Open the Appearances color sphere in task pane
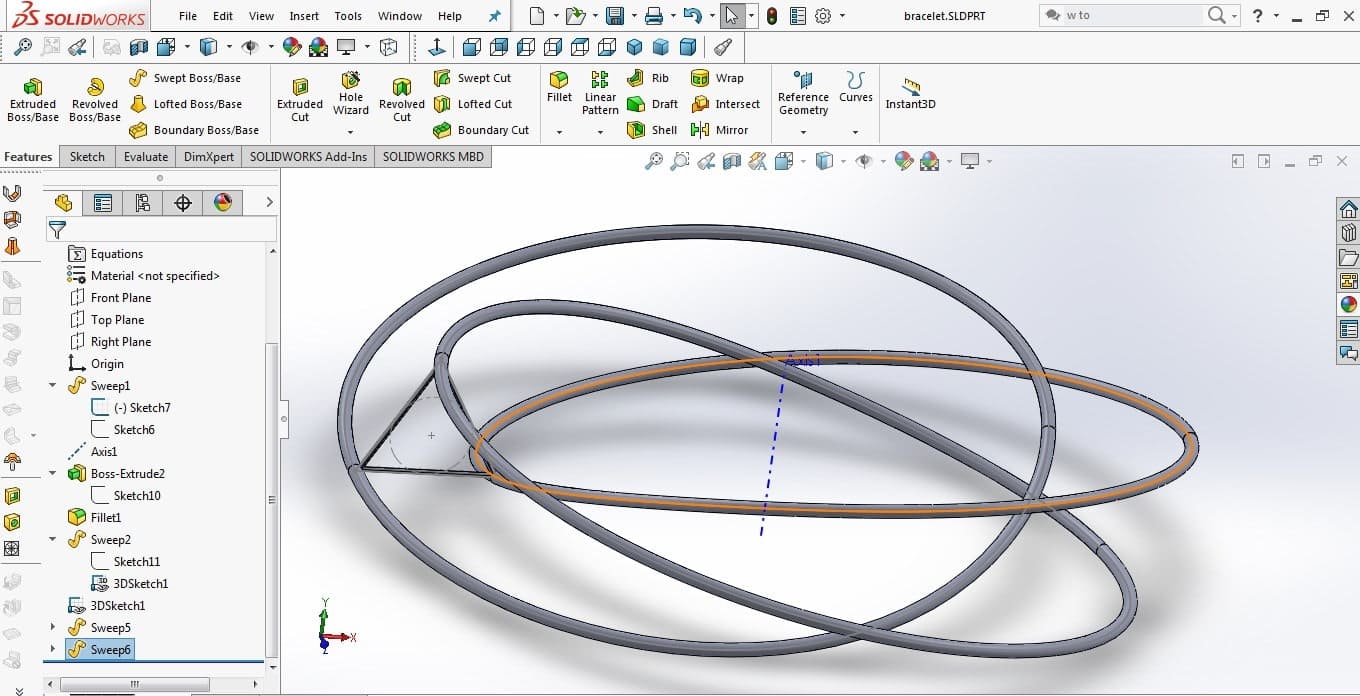 (1348, 304)
